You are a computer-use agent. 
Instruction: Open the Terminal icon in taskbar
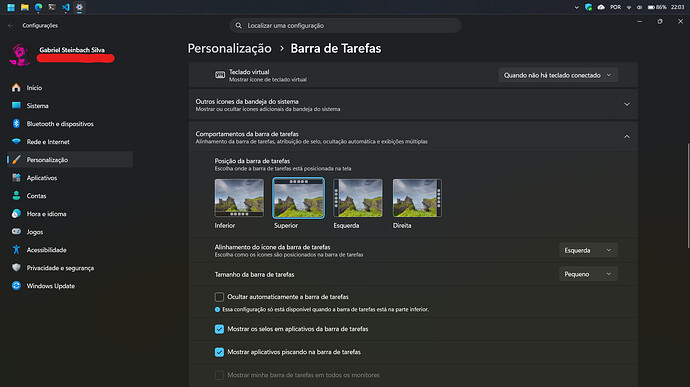[x=52, y=7]
